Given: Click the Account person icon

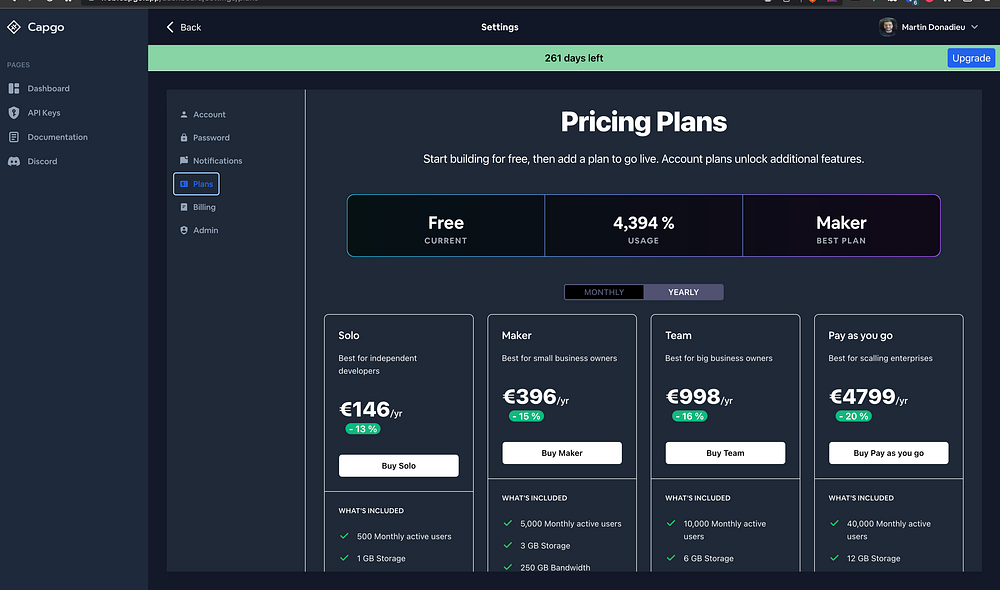Looking at the screenshot, I should [x=184, y=115].
